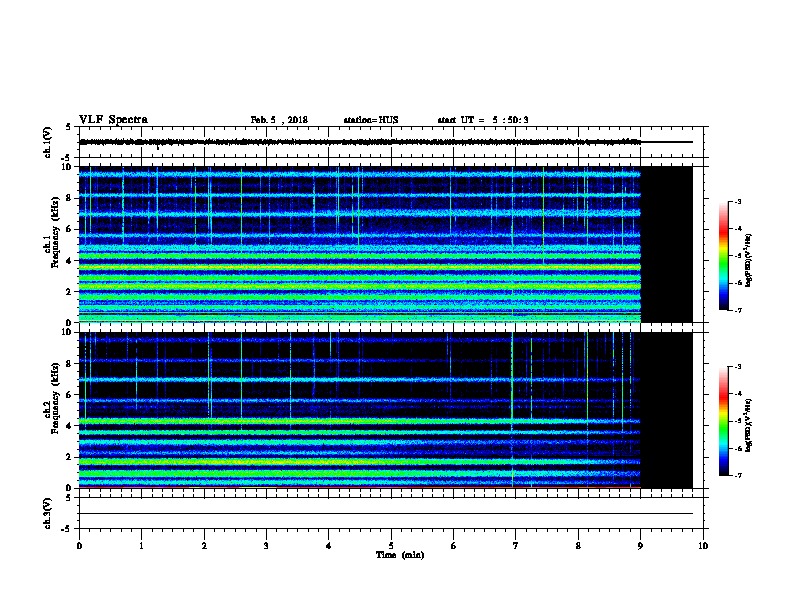Viewport: 792px width, 612px height.
Task: Click time axis tick label "7"
Action: pos(516,545)
